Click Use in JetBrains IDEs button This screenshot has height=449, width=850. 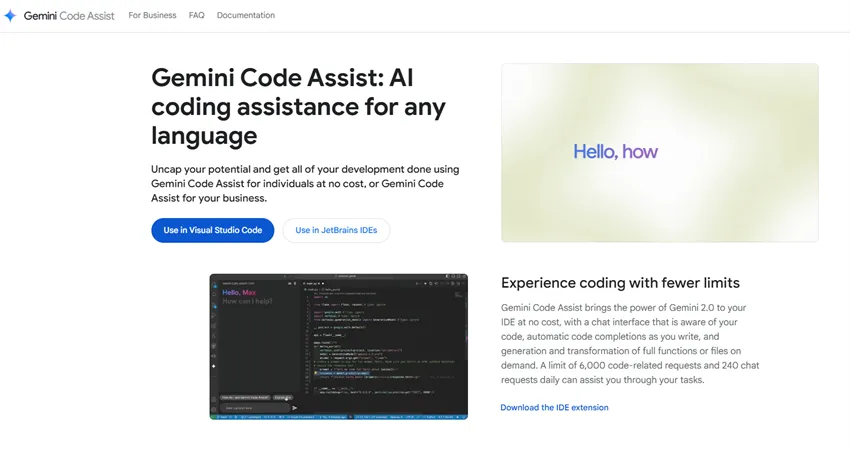(336, 230)
